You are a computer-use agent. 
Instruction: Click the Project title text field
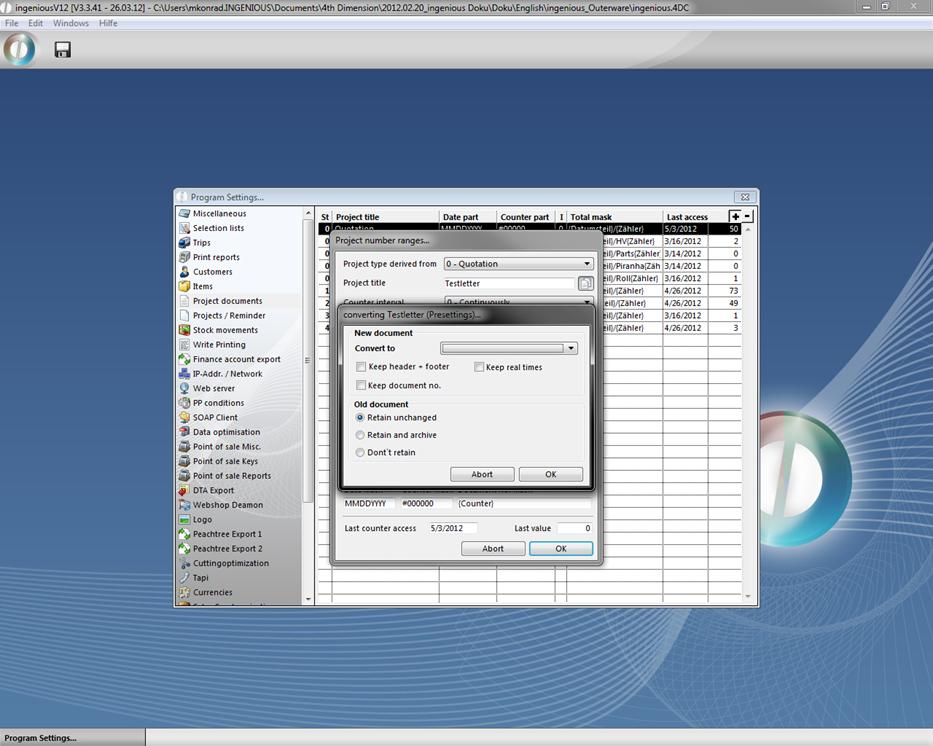(x=508, y=284)
